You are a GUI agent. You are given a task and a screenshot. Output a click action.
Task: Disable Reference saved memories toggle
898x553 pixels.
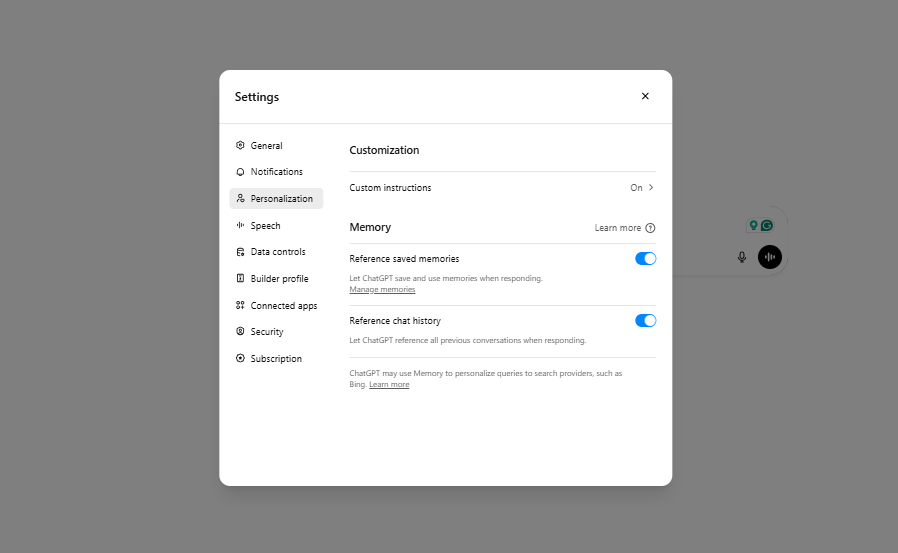point(645,259)
